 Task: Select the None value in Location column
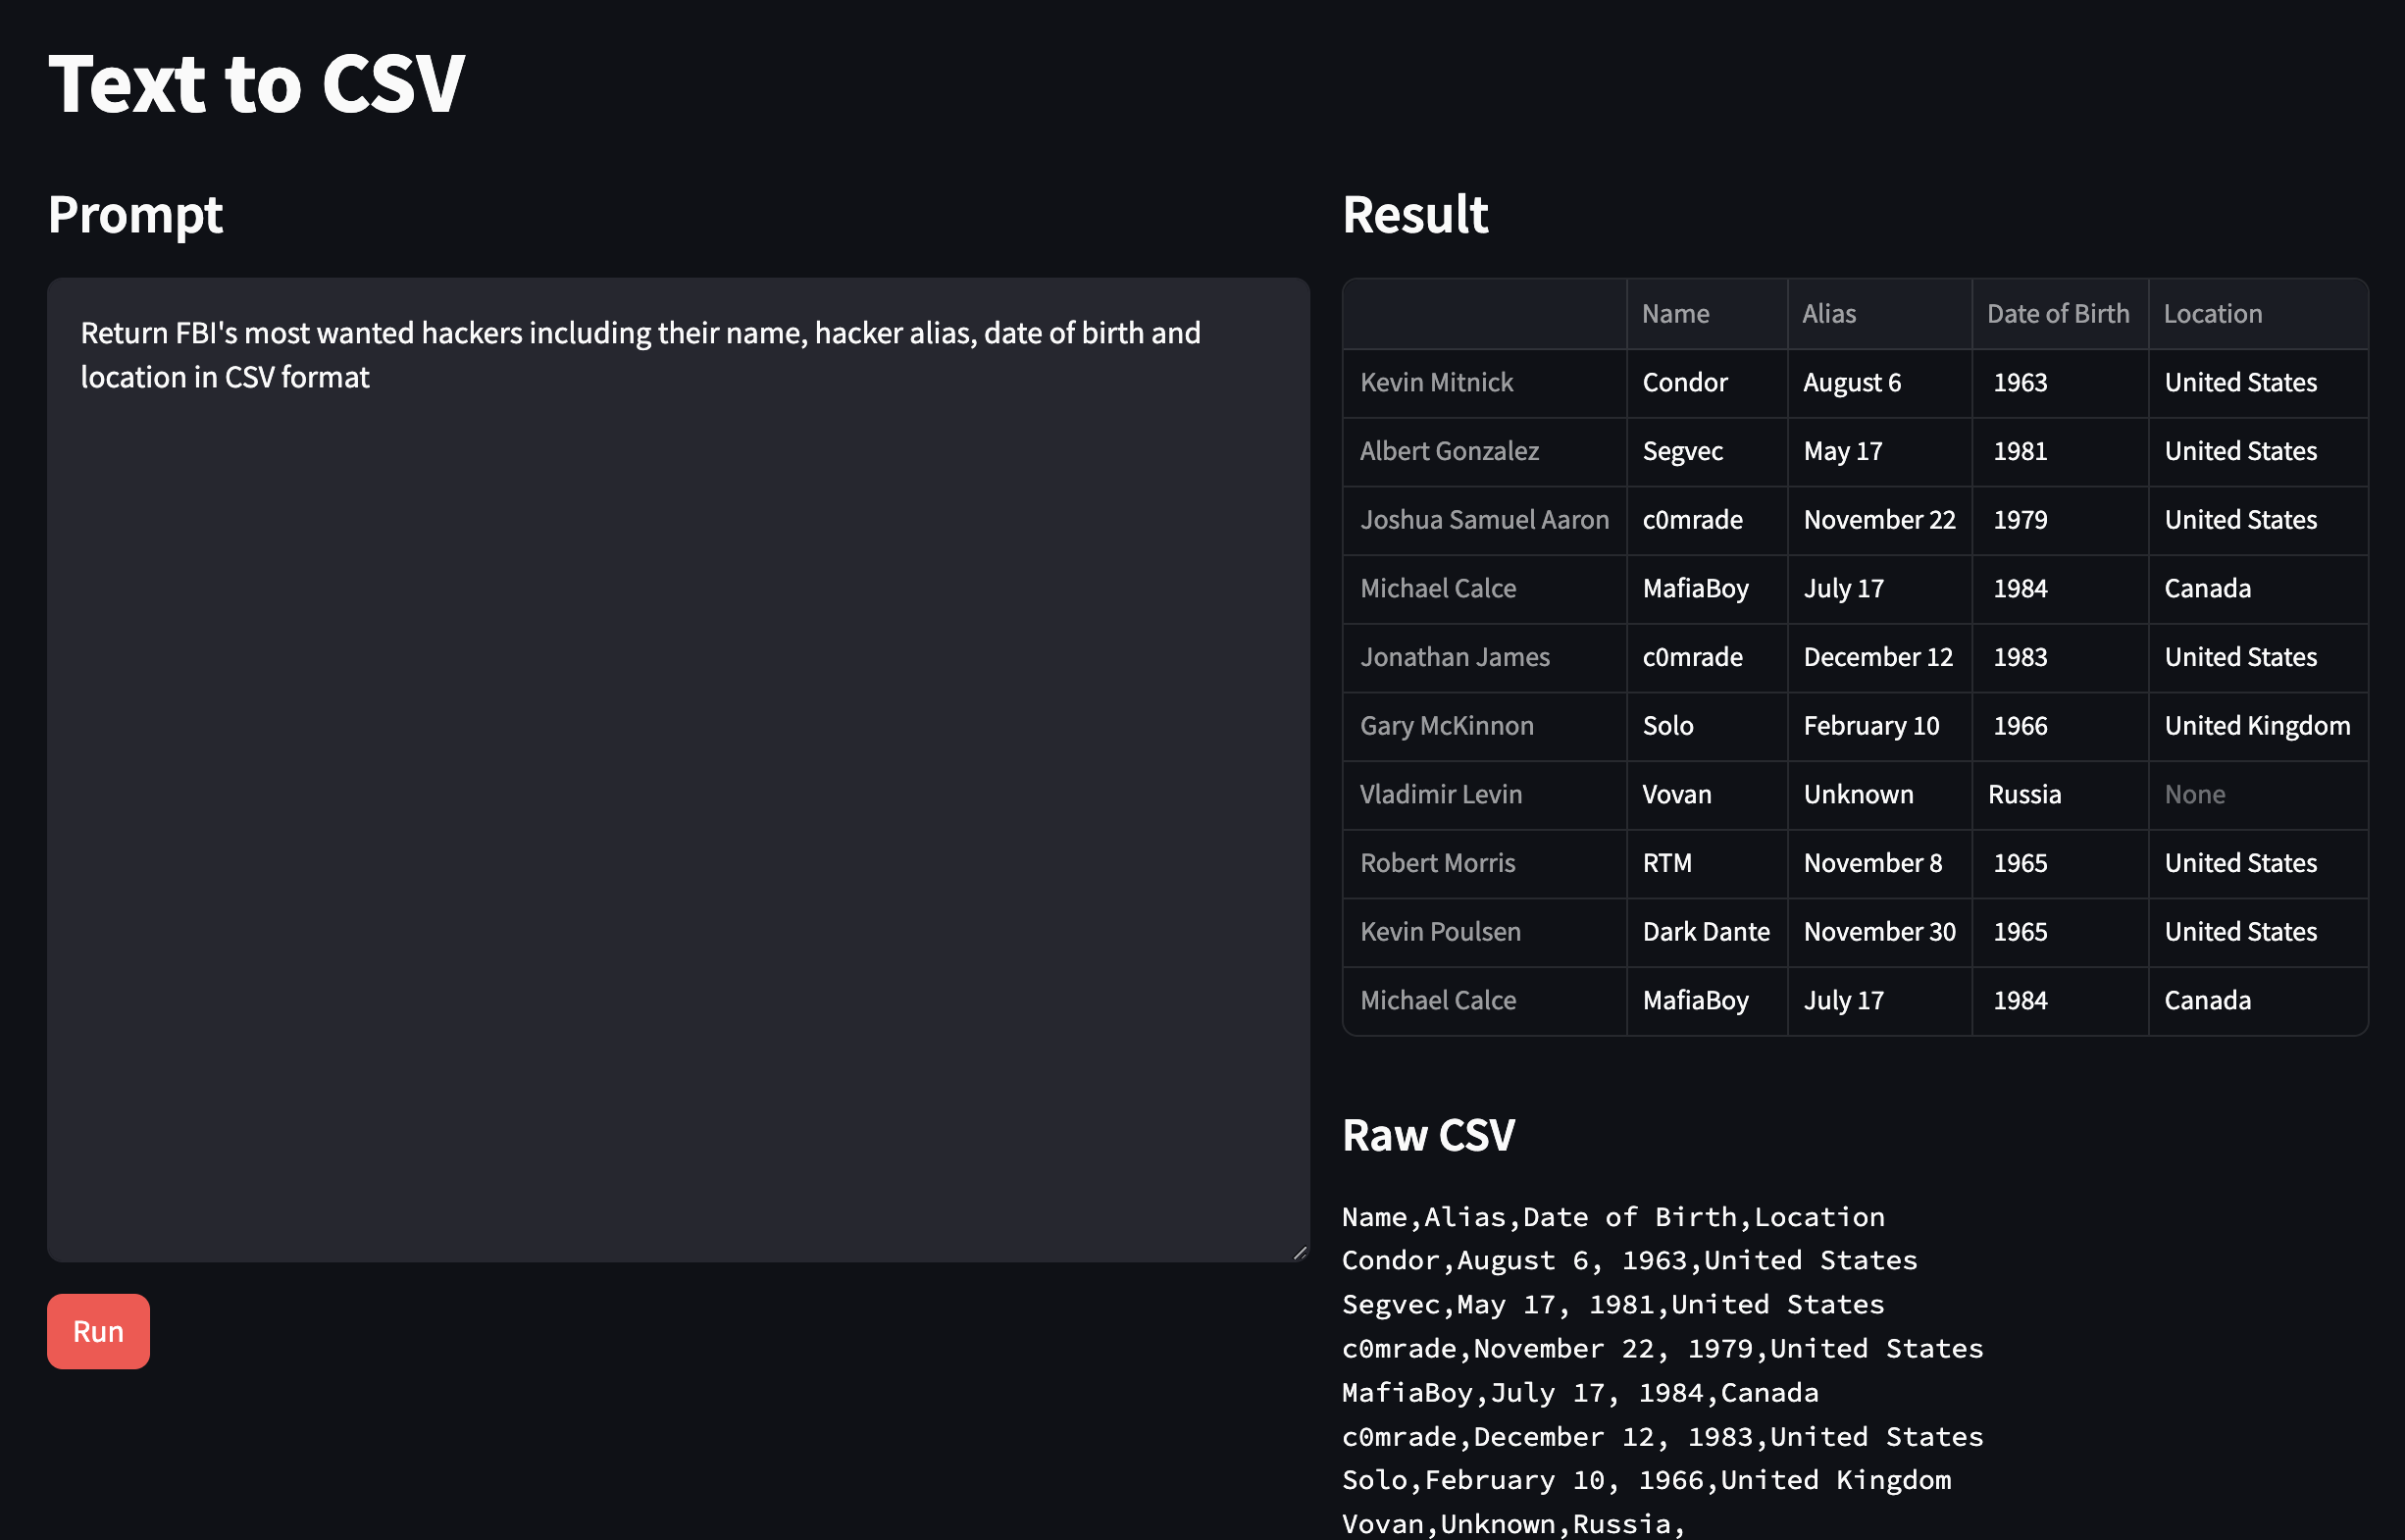(x=2194, y=794)
